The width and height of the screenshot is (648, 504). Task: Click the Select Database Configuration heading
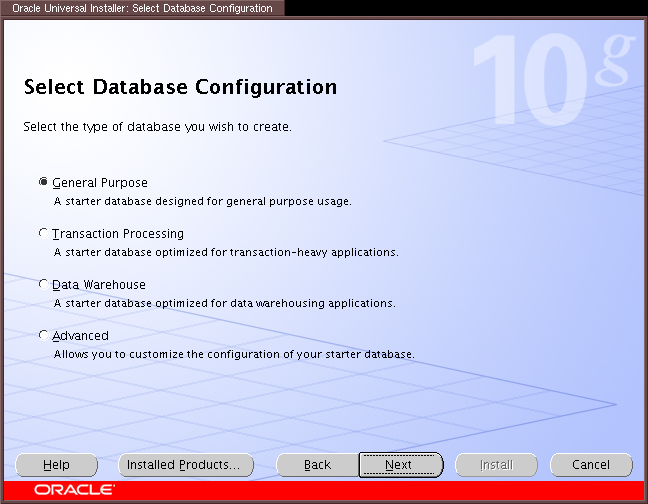coord(180,87)
